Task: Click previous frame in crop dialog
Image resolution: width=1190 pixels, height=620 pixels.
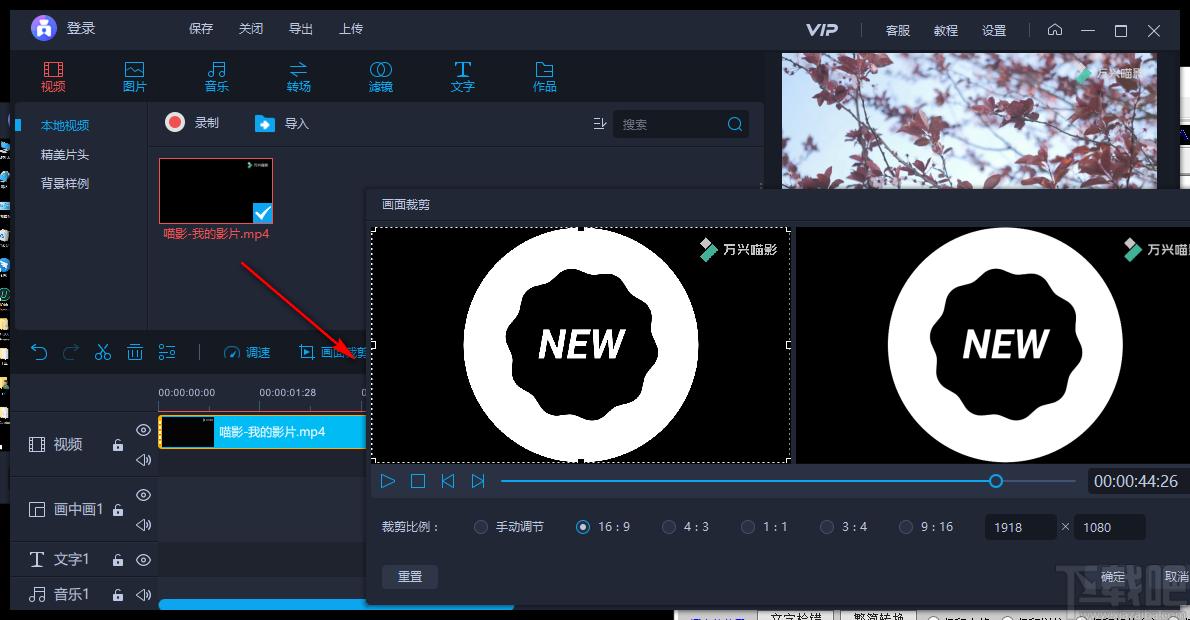Action: (x=448, y=481)
